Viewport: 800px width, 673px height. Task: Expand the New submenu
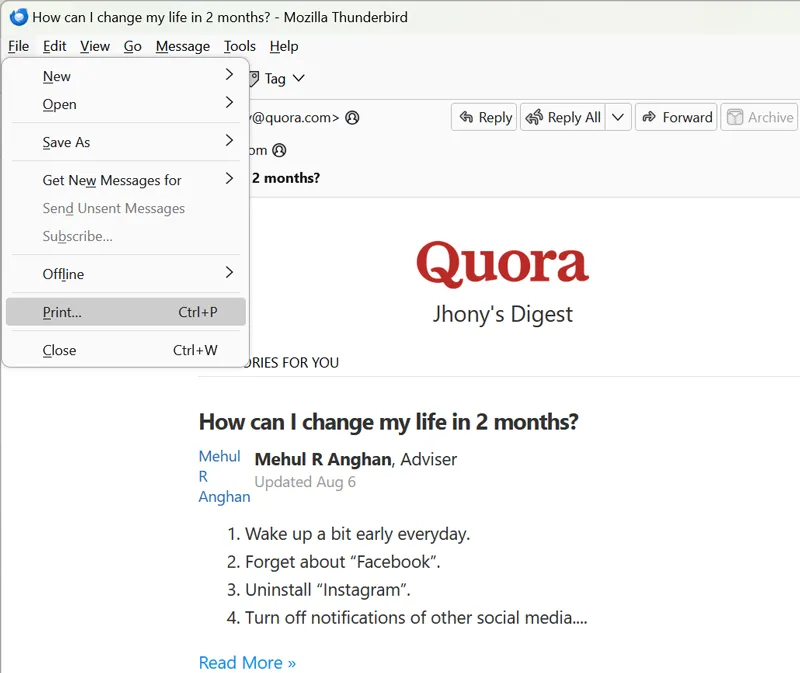pos(126,76)
